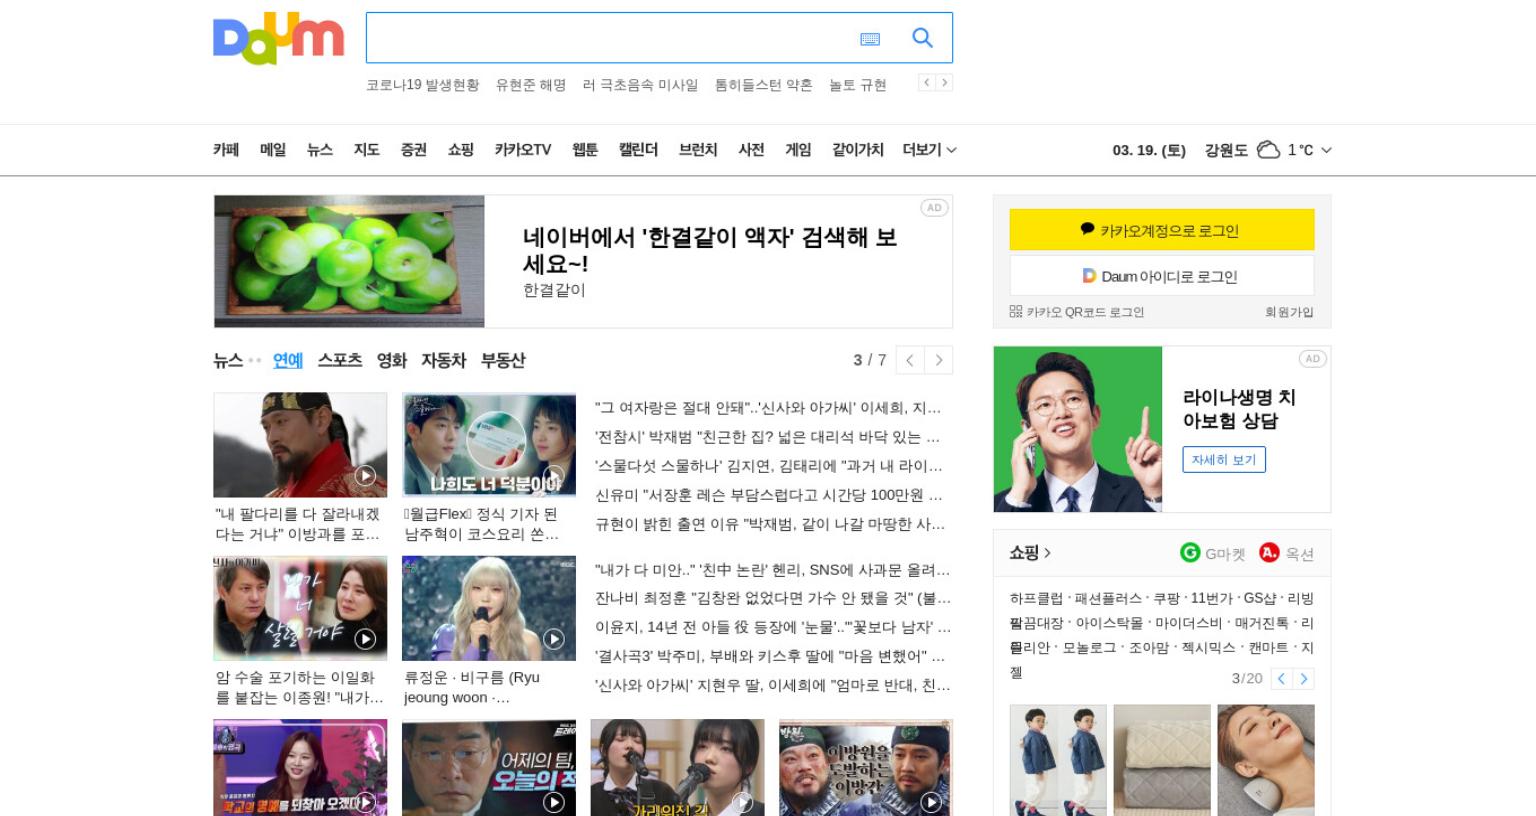Click the 강원도 location text

1226,150
